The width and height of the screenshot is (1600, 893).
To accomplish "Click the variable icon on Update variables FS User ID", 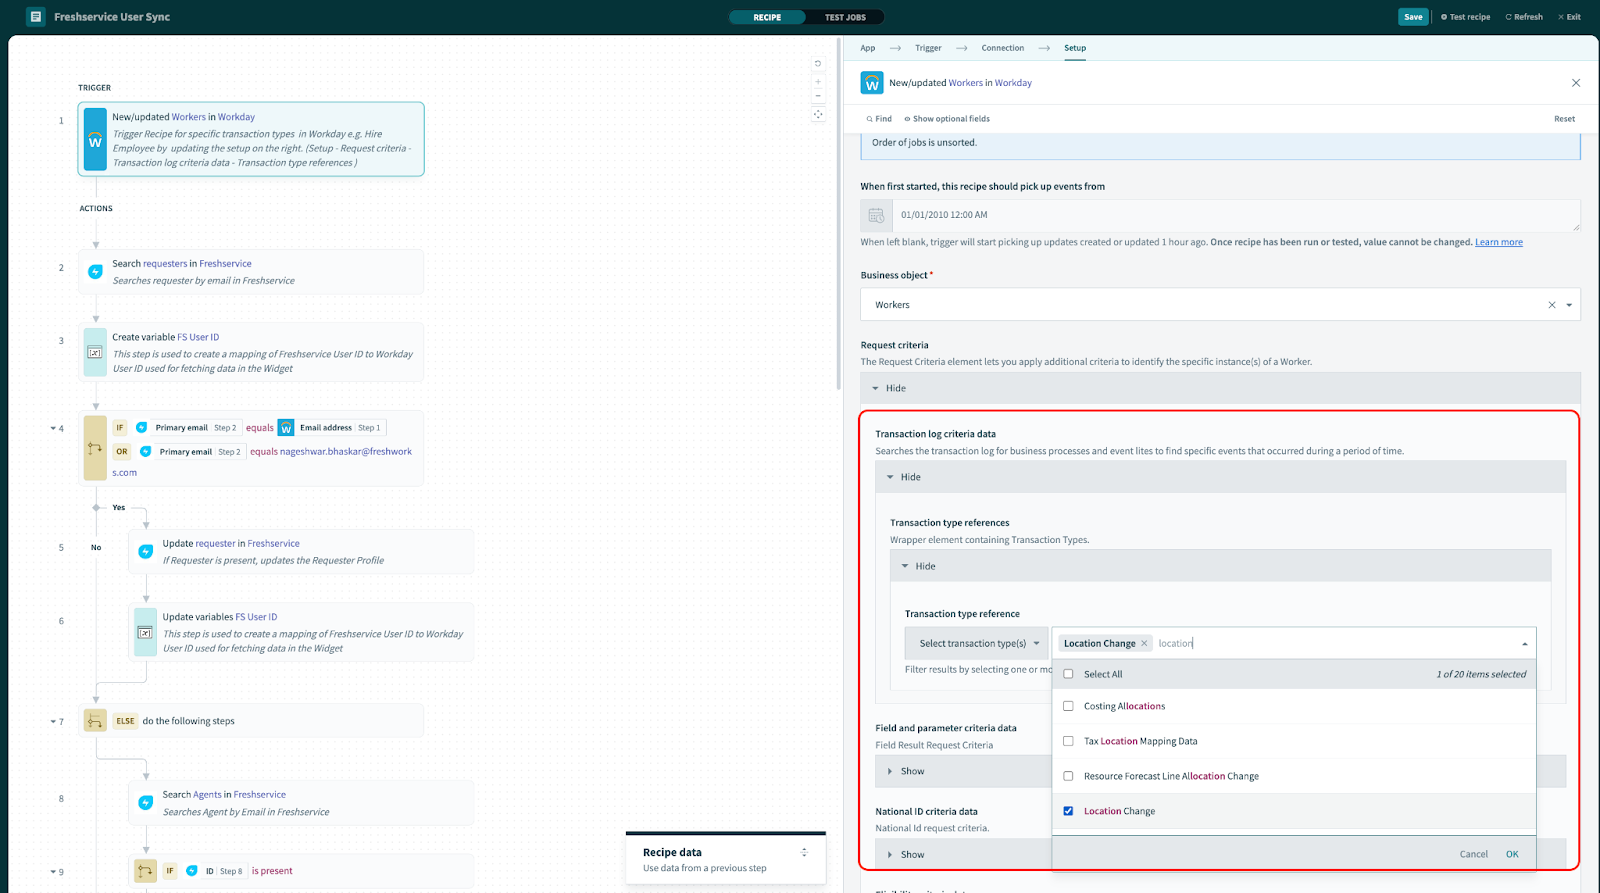I will click(x=145, y=632).
